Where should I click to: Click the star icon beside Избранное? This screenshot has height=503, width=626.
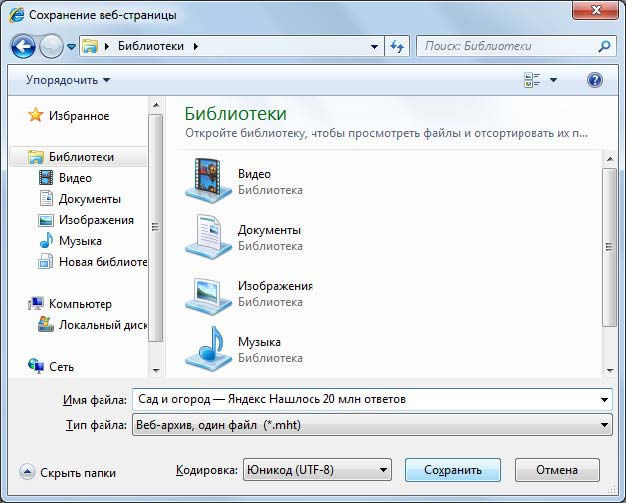36,115
